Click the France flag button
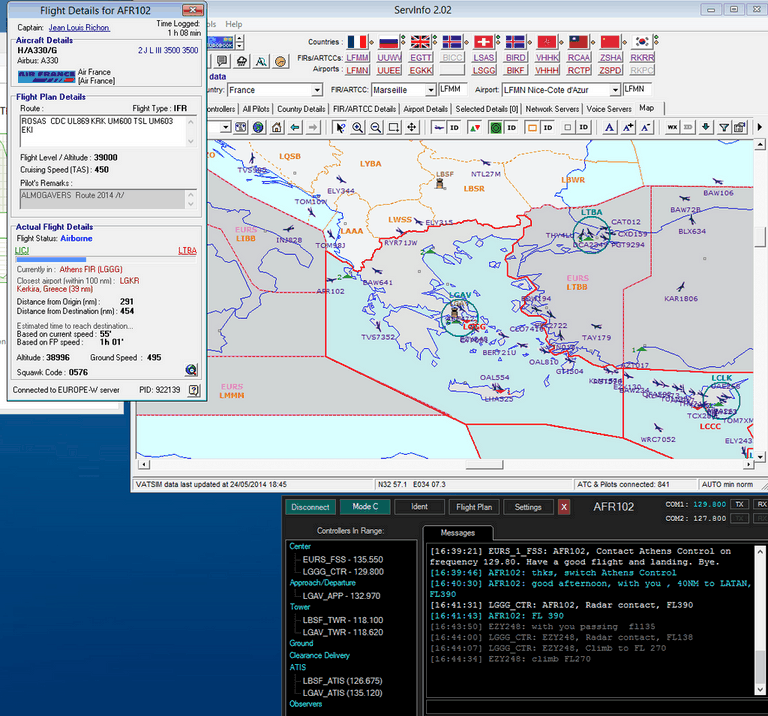The width and height of the screenshot is (768, 716). click(x=357, y=42)
